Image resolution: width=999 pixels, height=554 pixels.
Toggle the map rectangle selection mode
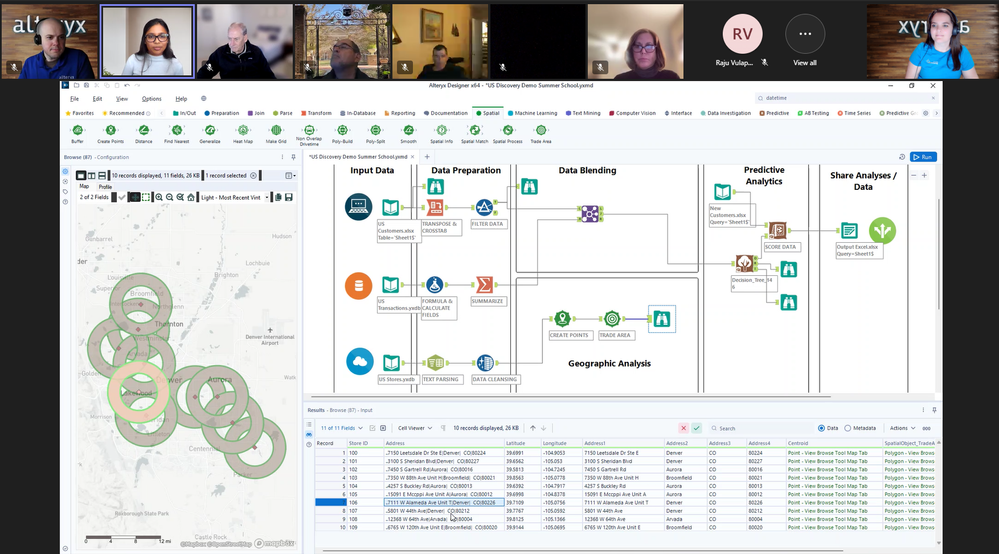(x=146, y=197)
